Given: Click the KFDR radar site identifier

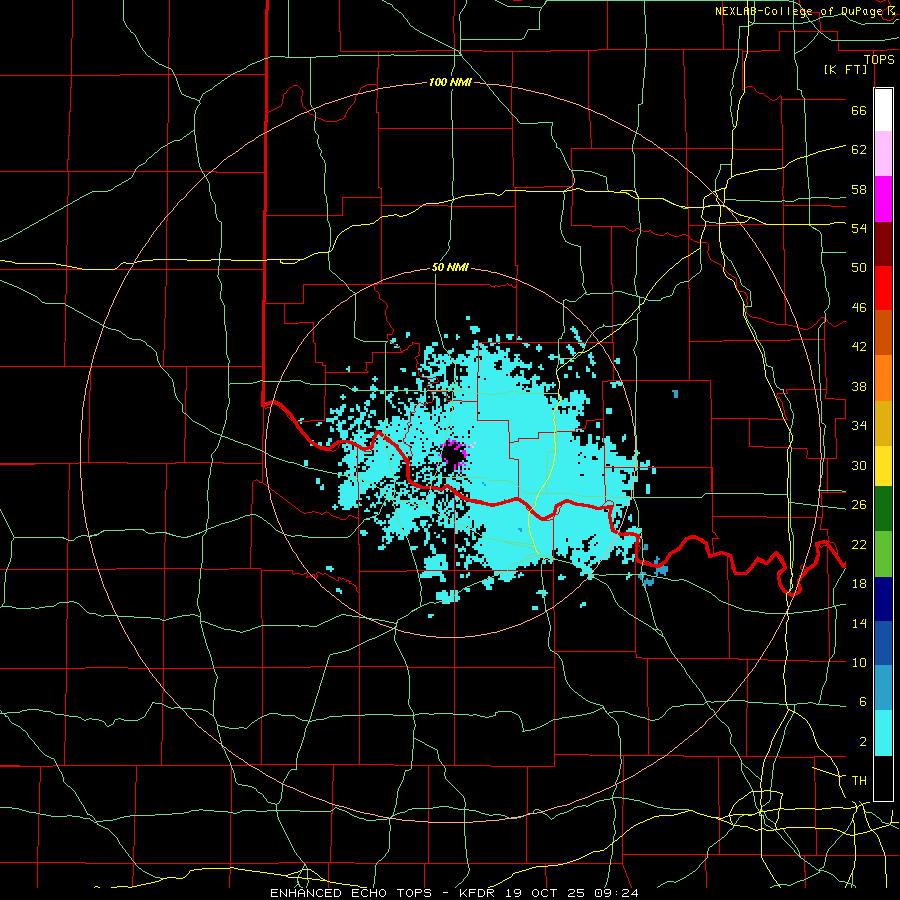Looking at the screenshot, I should coord(479,893).
